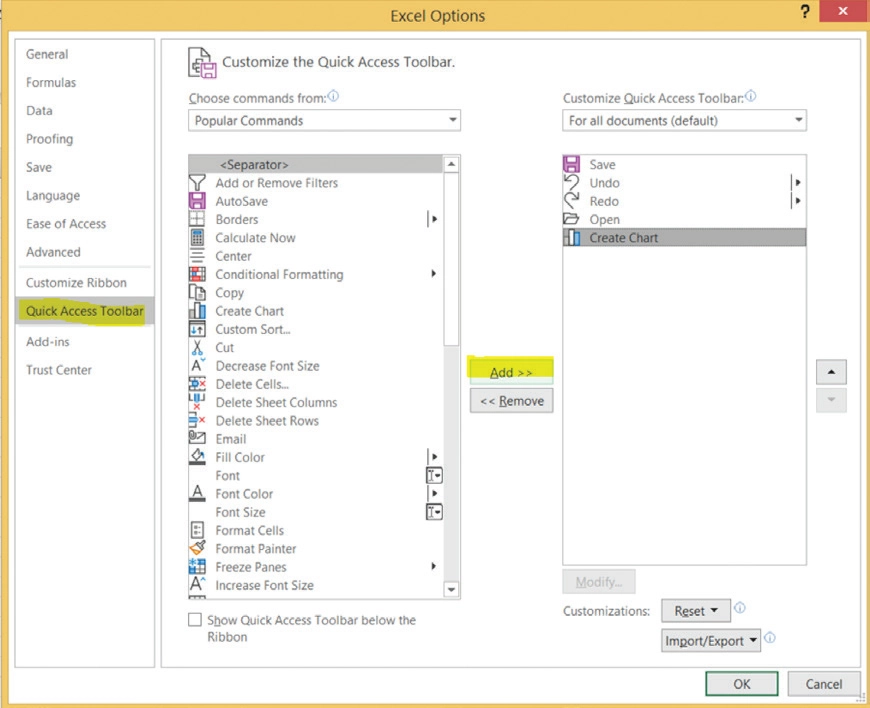This screenshot has height=708, width=870.
Task: Click the Decrease Font Size icon
Action: (x=197, y=366)
